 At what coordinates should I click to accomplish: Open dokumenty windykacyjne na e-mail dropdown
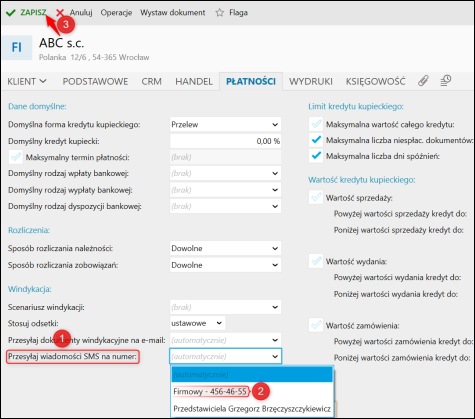tap(225, 340)
